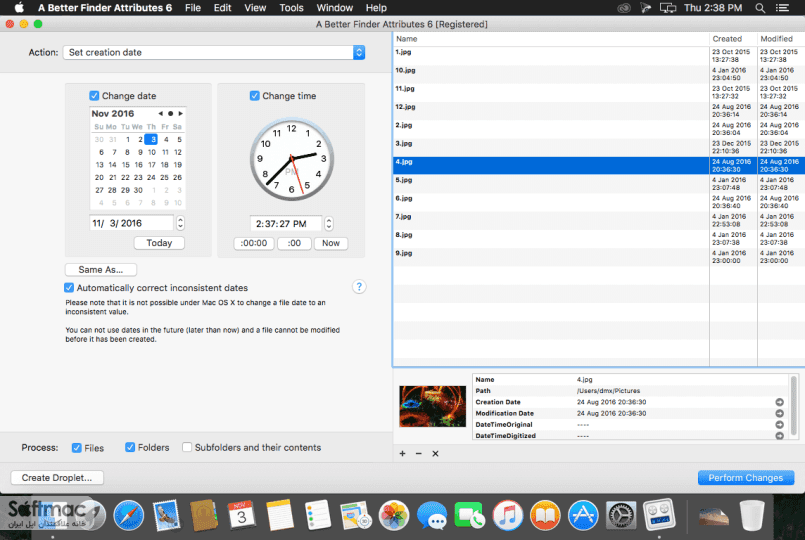Jump to current month via calendar dot
805x540 pixels.
tap(170, 113)
